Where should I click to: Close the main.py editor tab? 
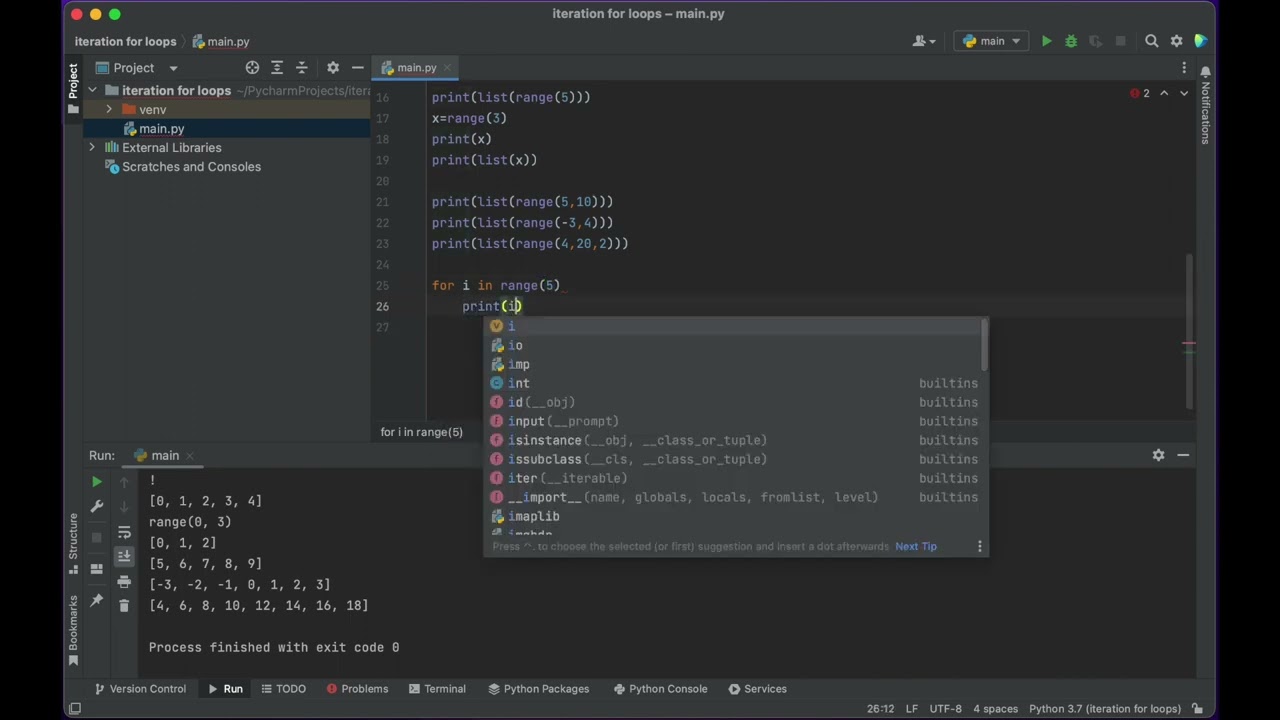pos(448,68)
